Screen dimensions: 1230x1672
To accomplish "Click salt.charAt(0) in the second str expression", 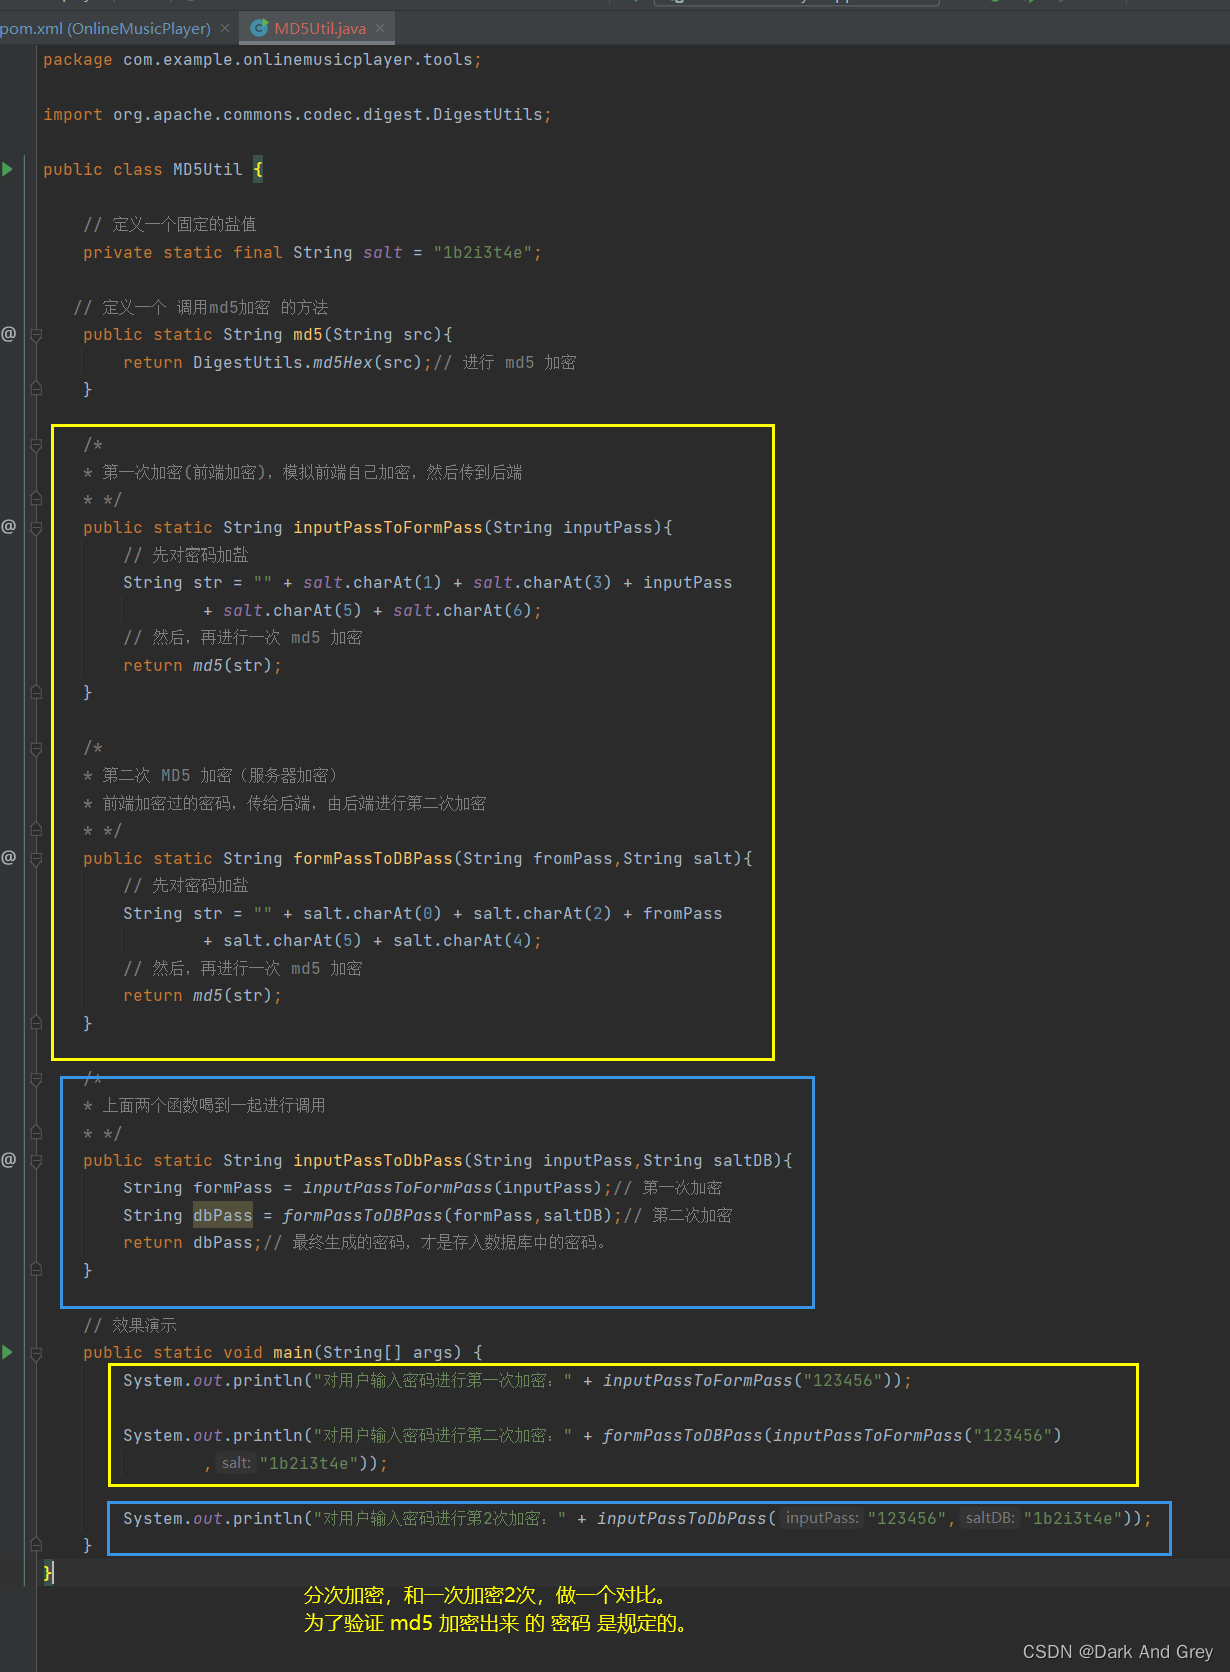I will pos(373,914).
